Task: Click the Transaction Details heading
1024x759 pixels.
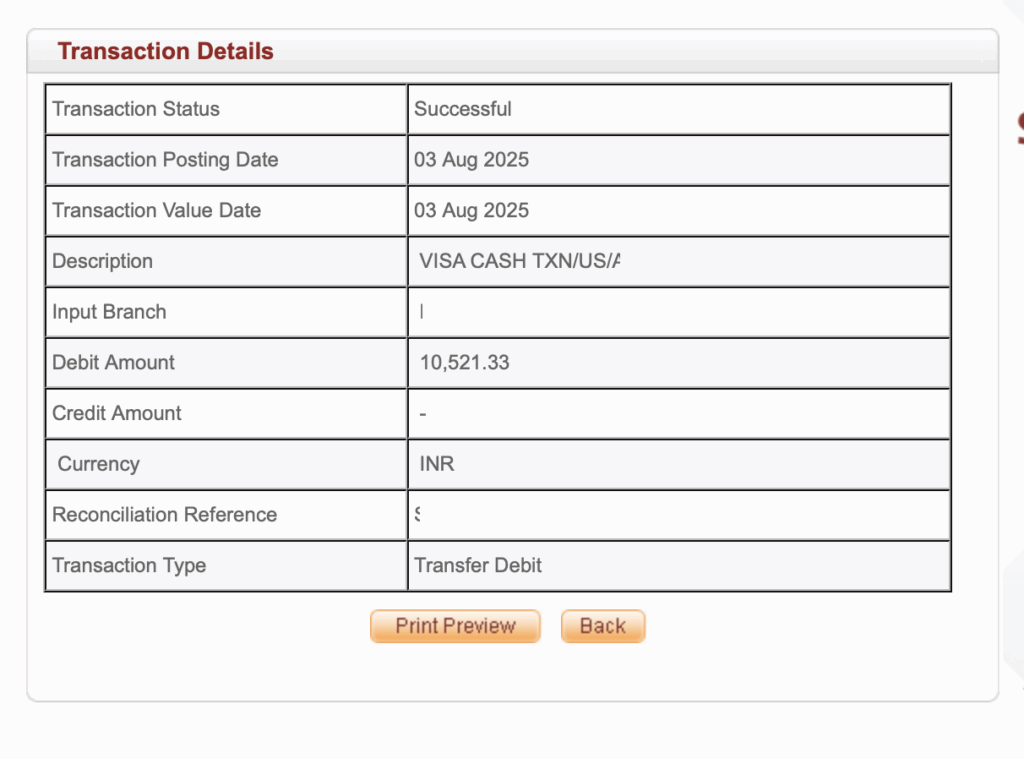Action: pyautogui.click(x=165, y=51)
